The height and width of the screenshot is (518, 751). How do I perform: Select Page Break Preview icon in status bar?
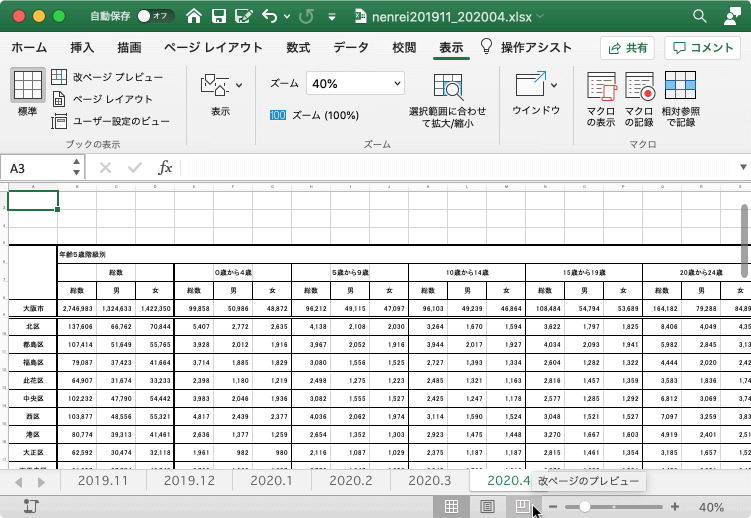pos(523,507)
